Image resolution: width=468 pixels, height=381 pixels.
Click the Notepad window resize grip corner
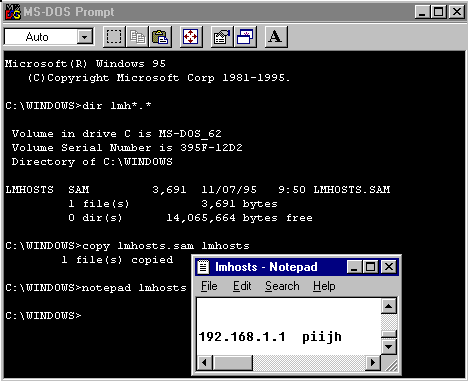[x=391, y=364]
